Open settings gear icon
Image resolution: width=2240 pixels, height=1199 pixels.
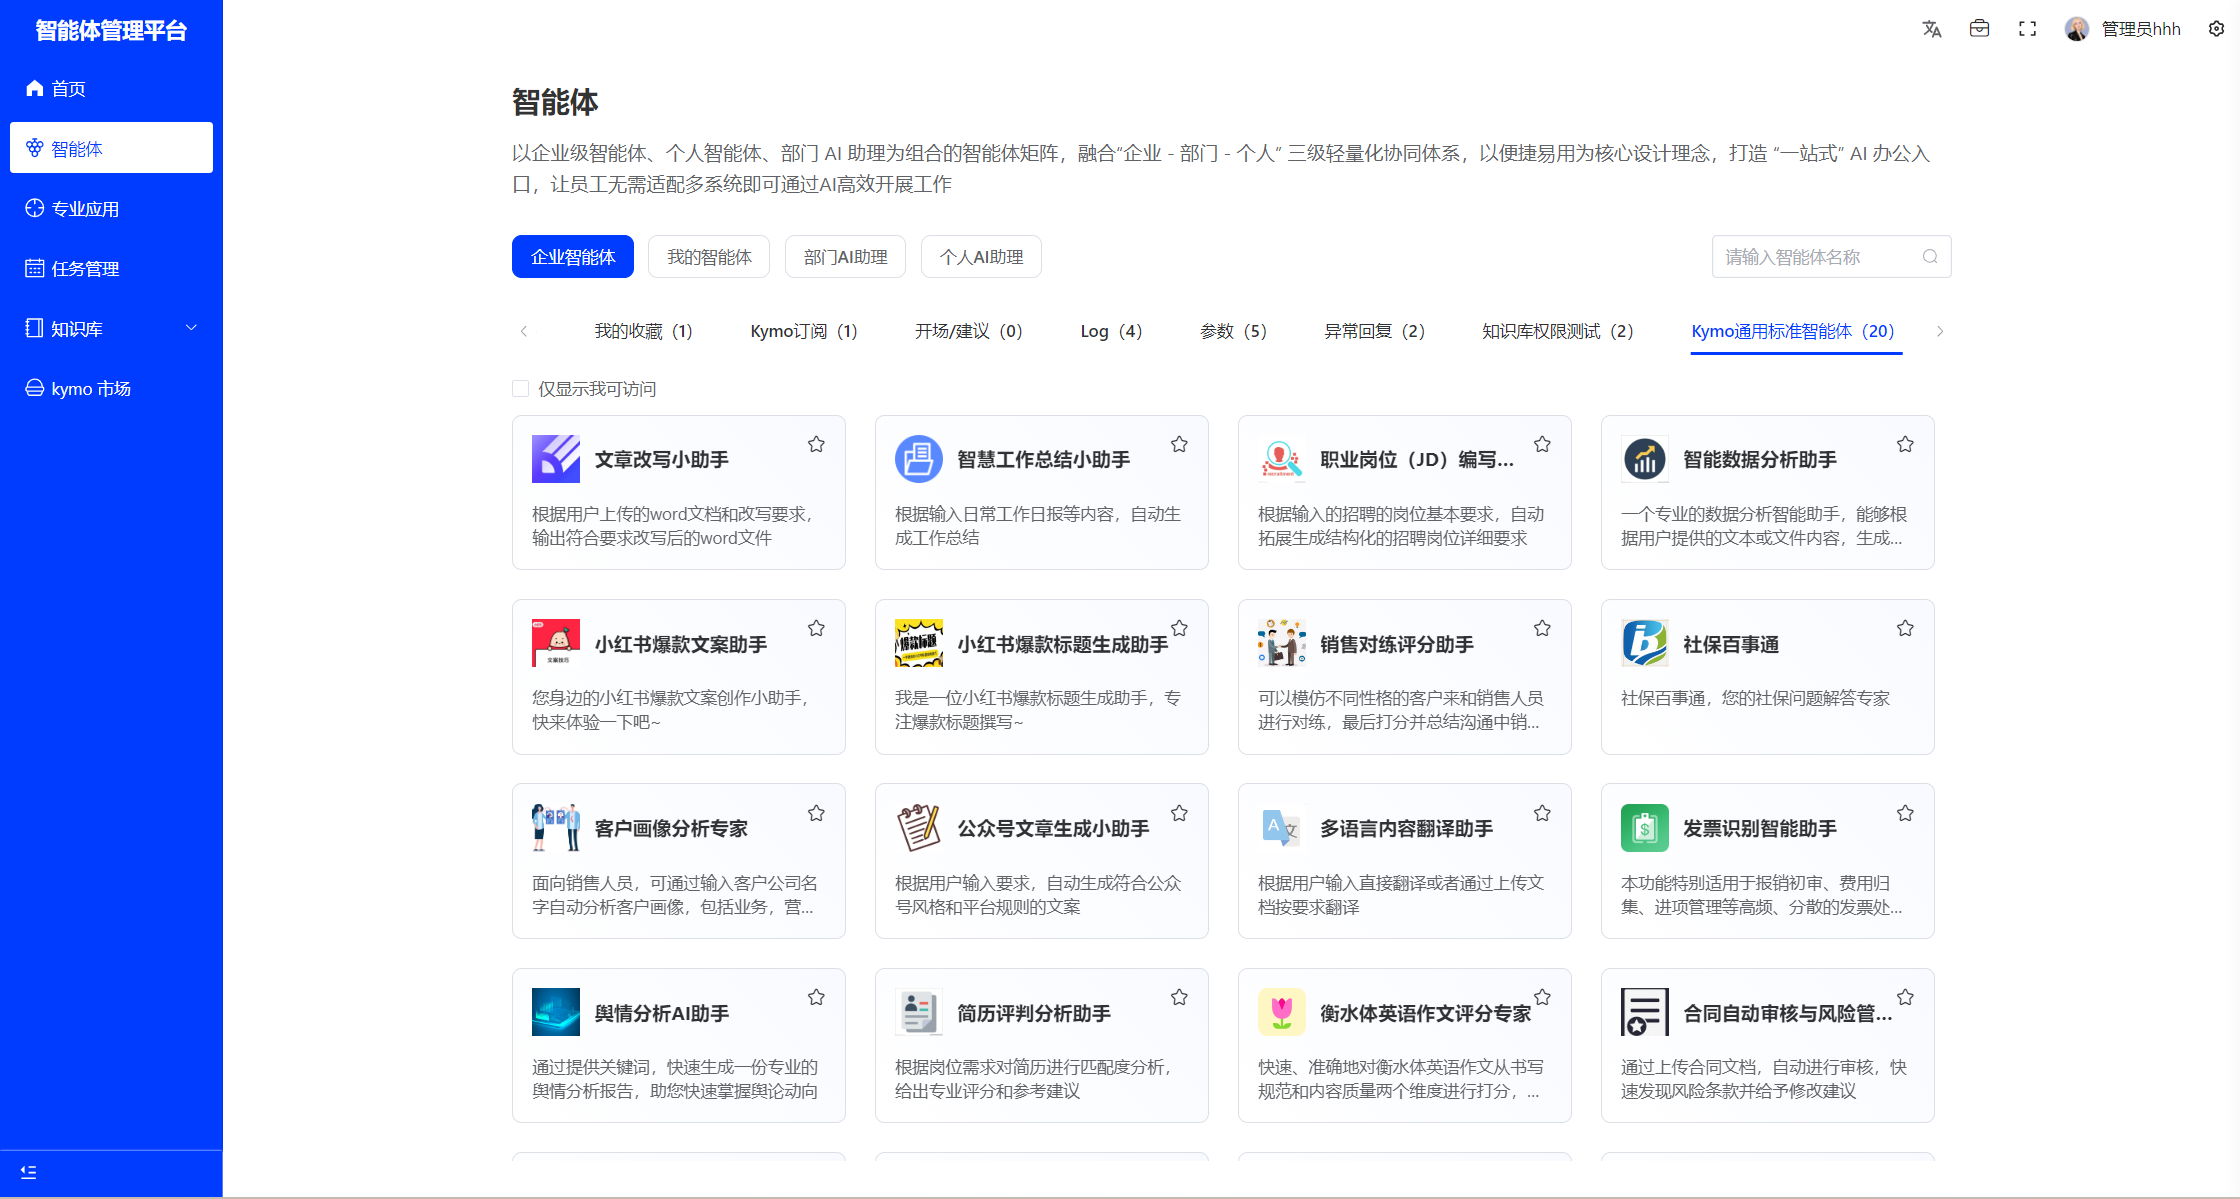[2216, 29]
